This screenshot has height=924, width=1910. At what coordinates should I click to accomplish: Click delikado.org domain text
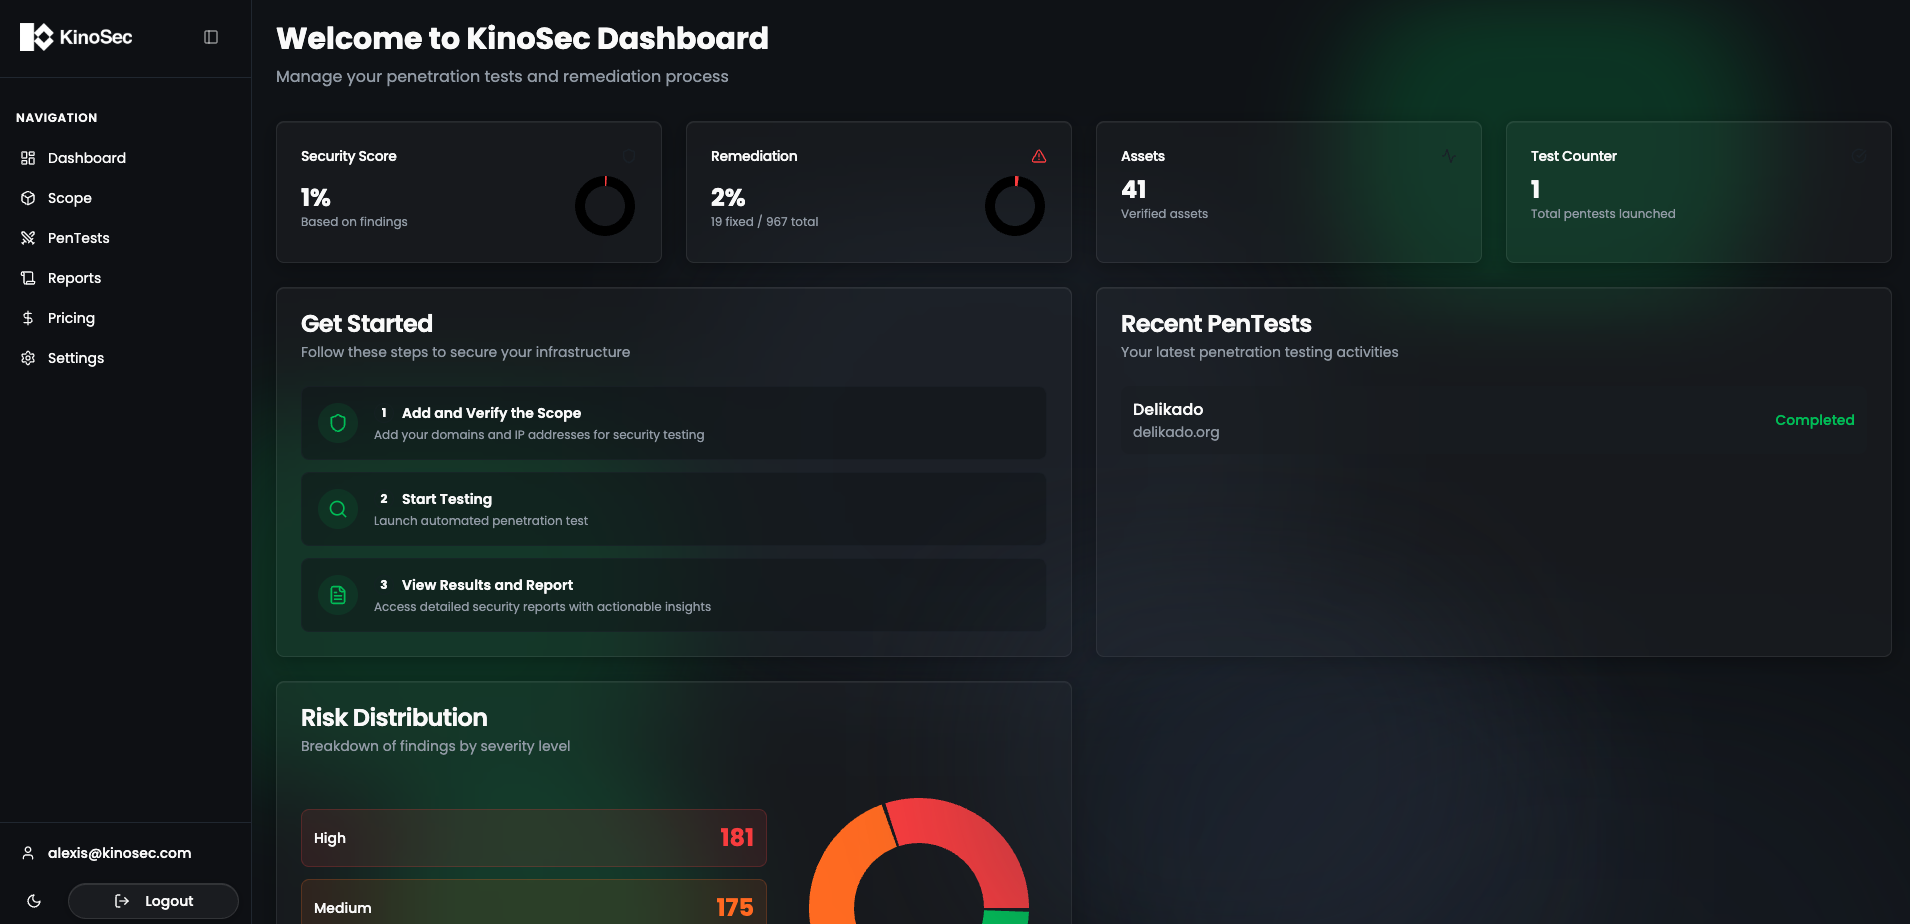1176,432
